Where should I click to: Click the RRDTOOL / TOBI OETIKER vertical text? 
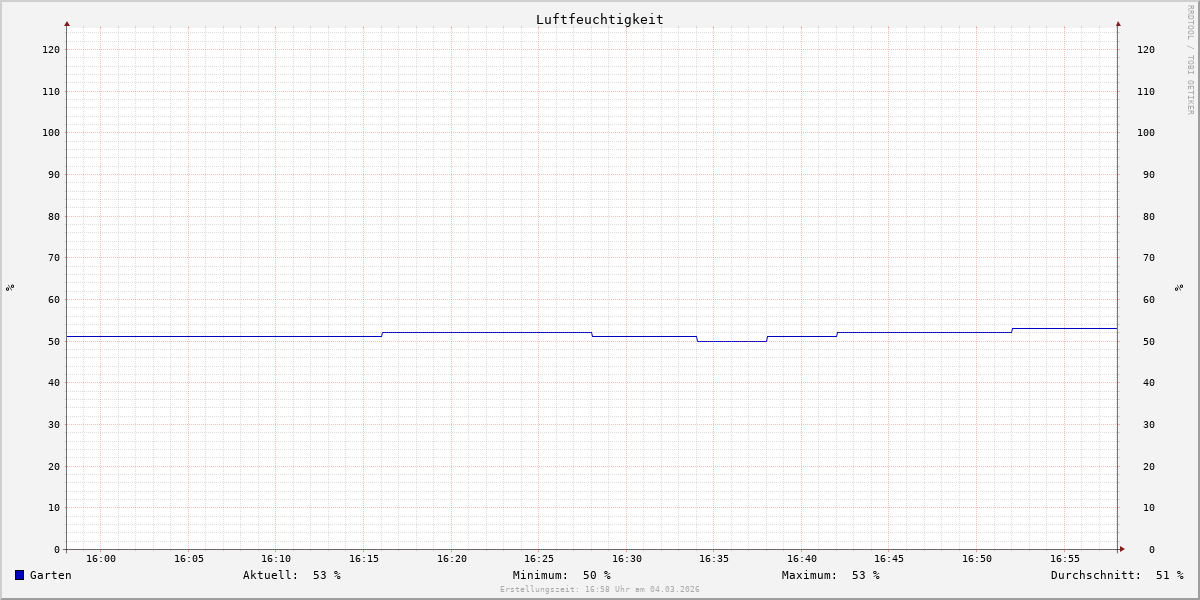1190,59
